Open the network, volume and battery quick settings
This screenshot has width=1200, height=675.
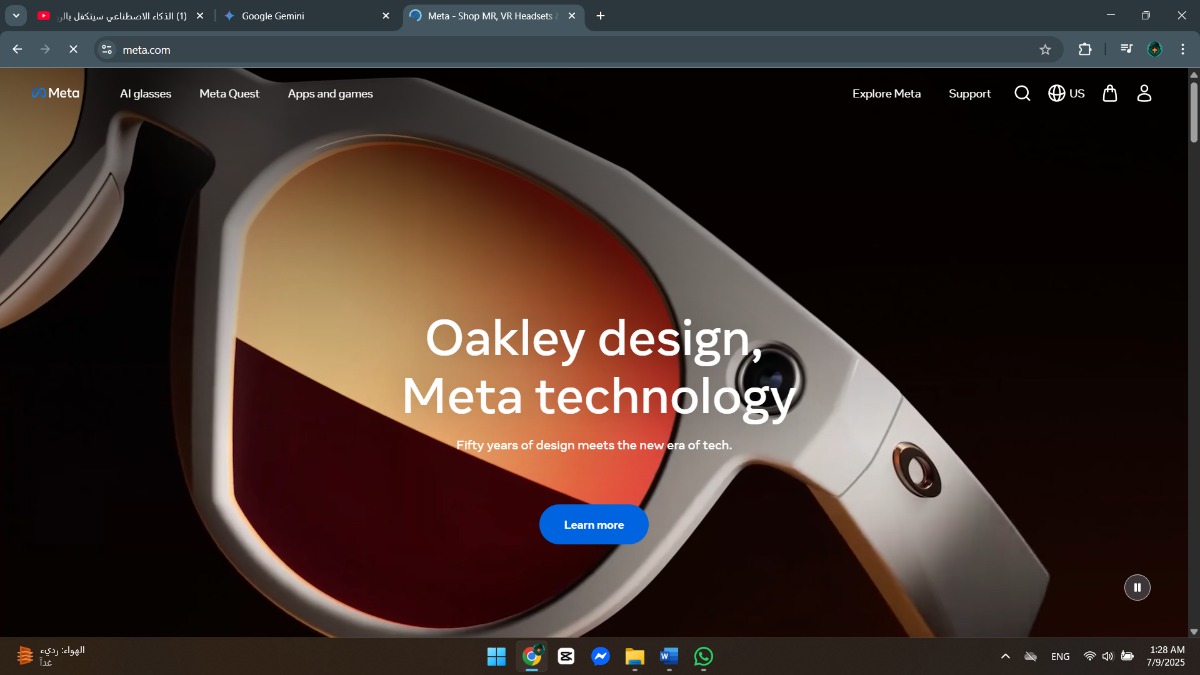point(1108,656)
